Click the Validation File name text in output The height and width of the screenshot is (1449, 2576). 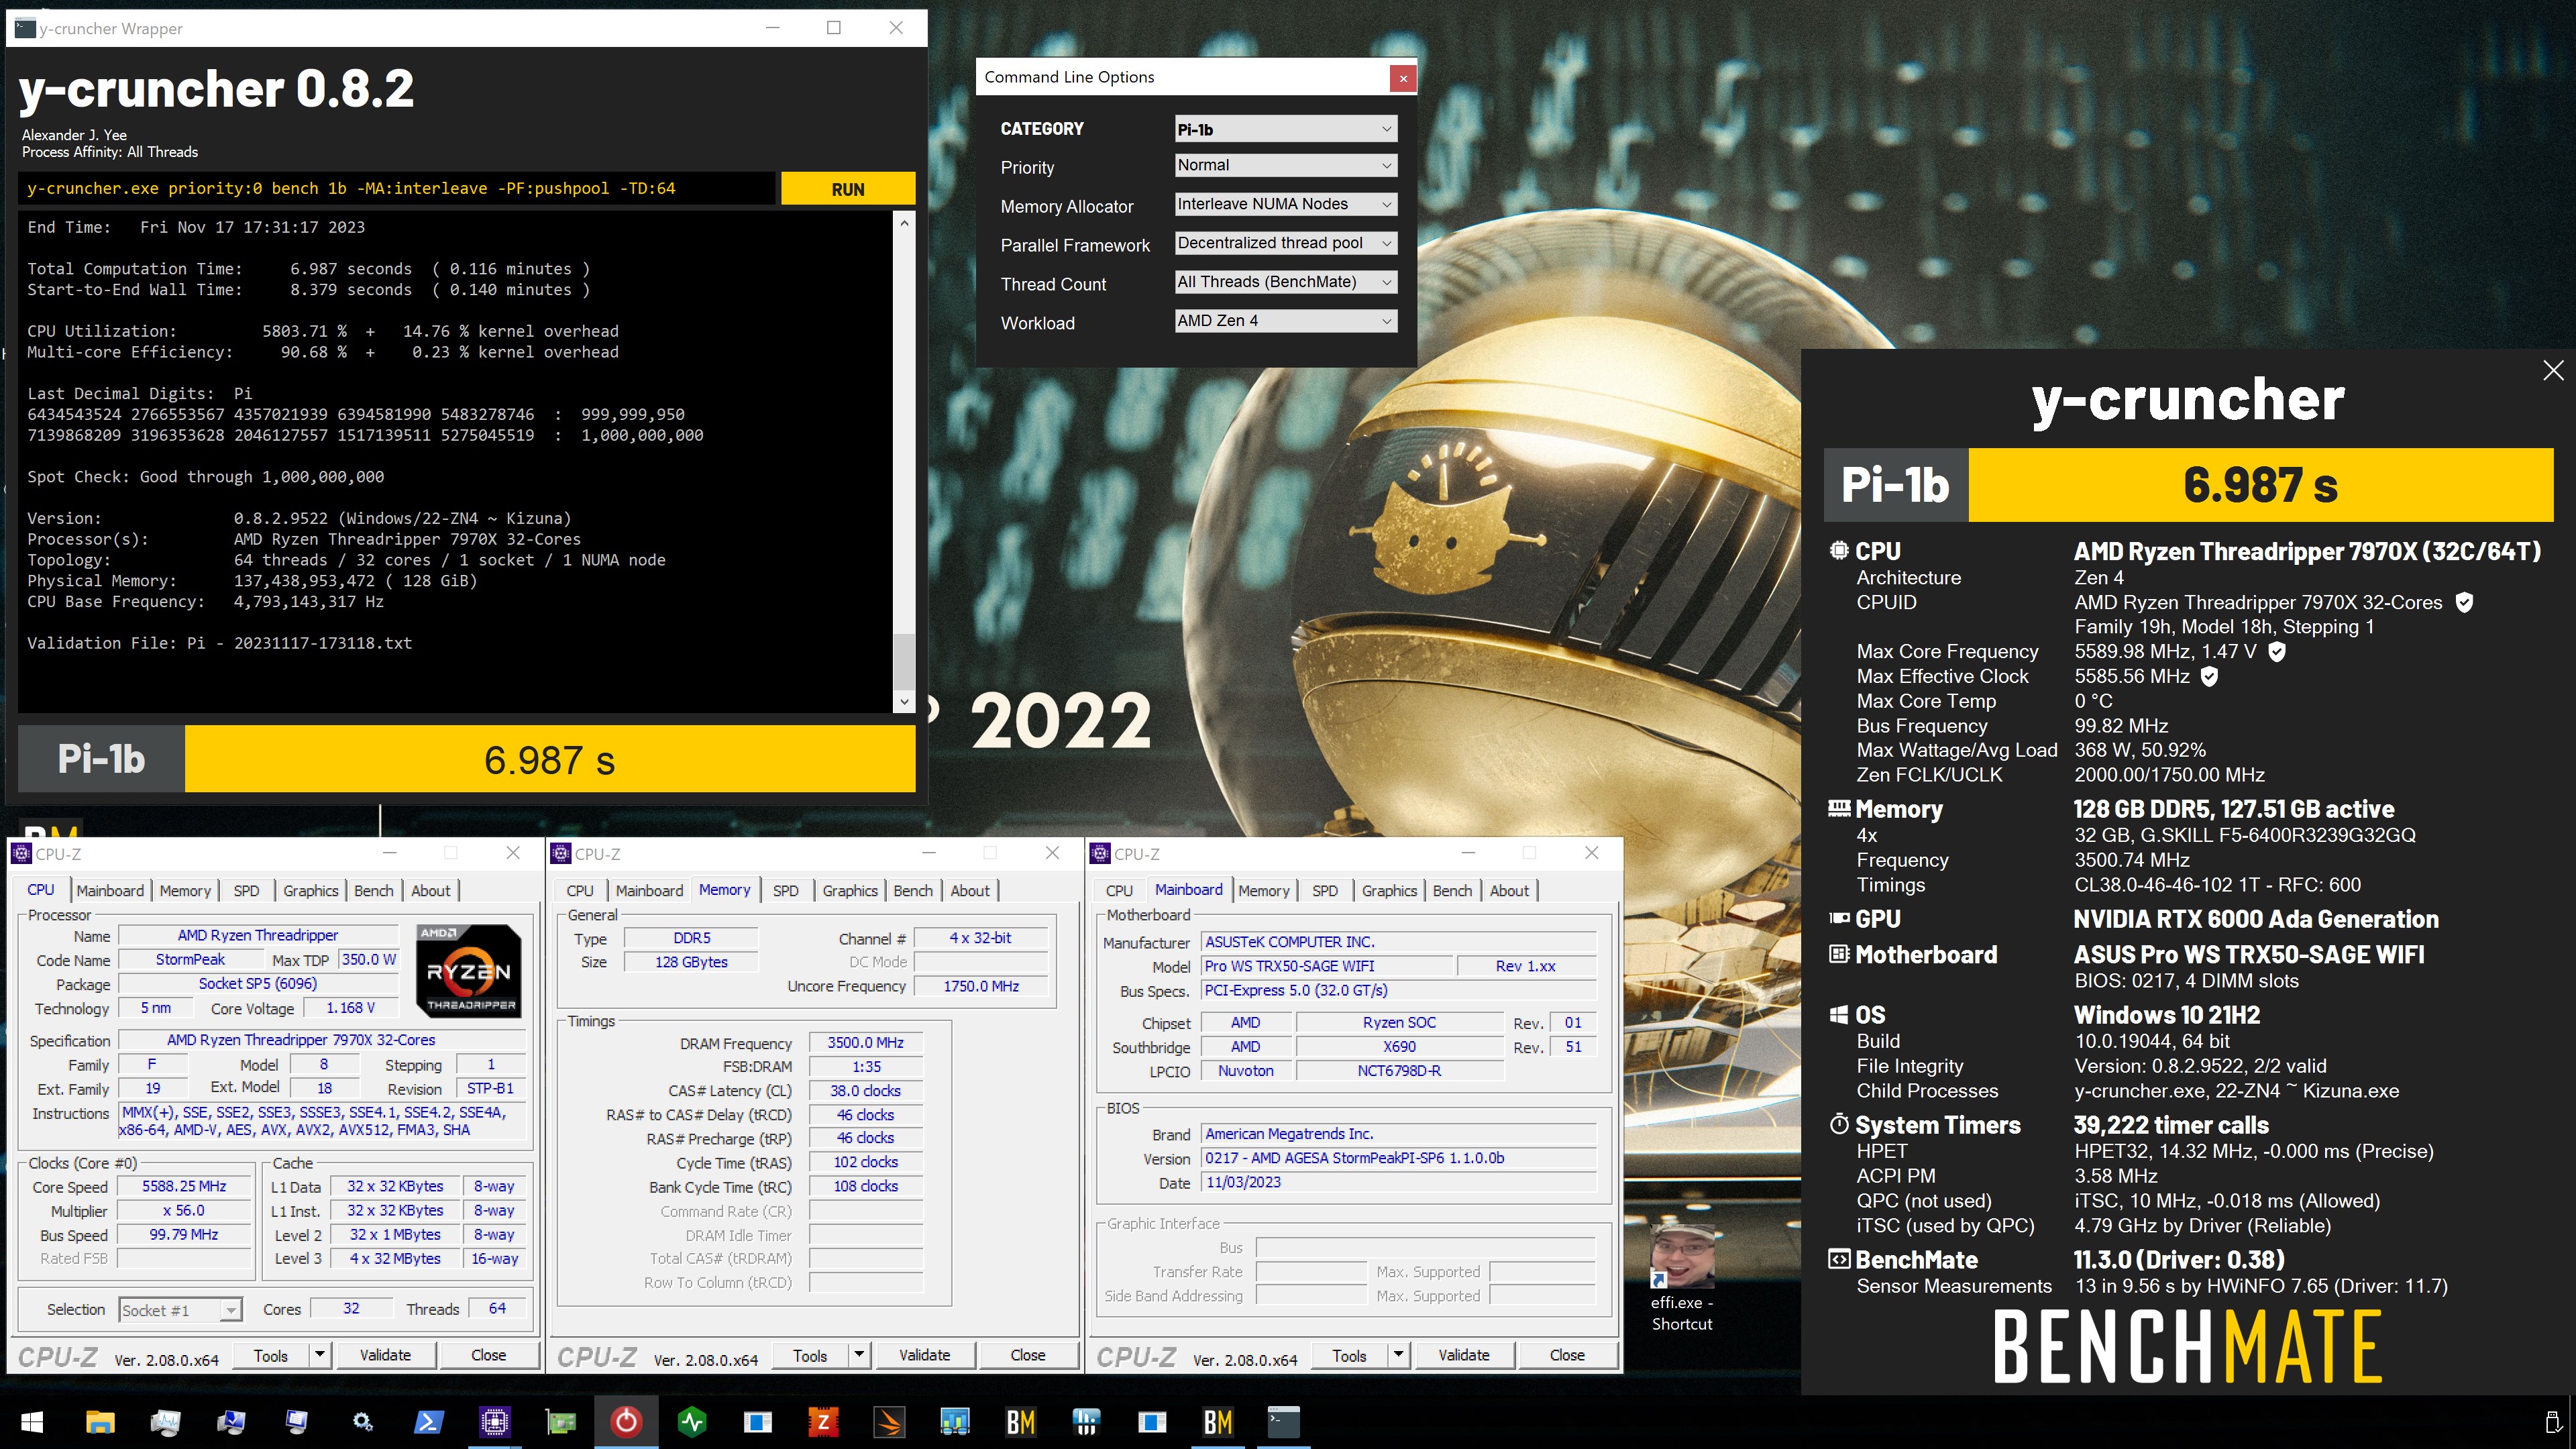pyautogui.click(x=299, y=643)
